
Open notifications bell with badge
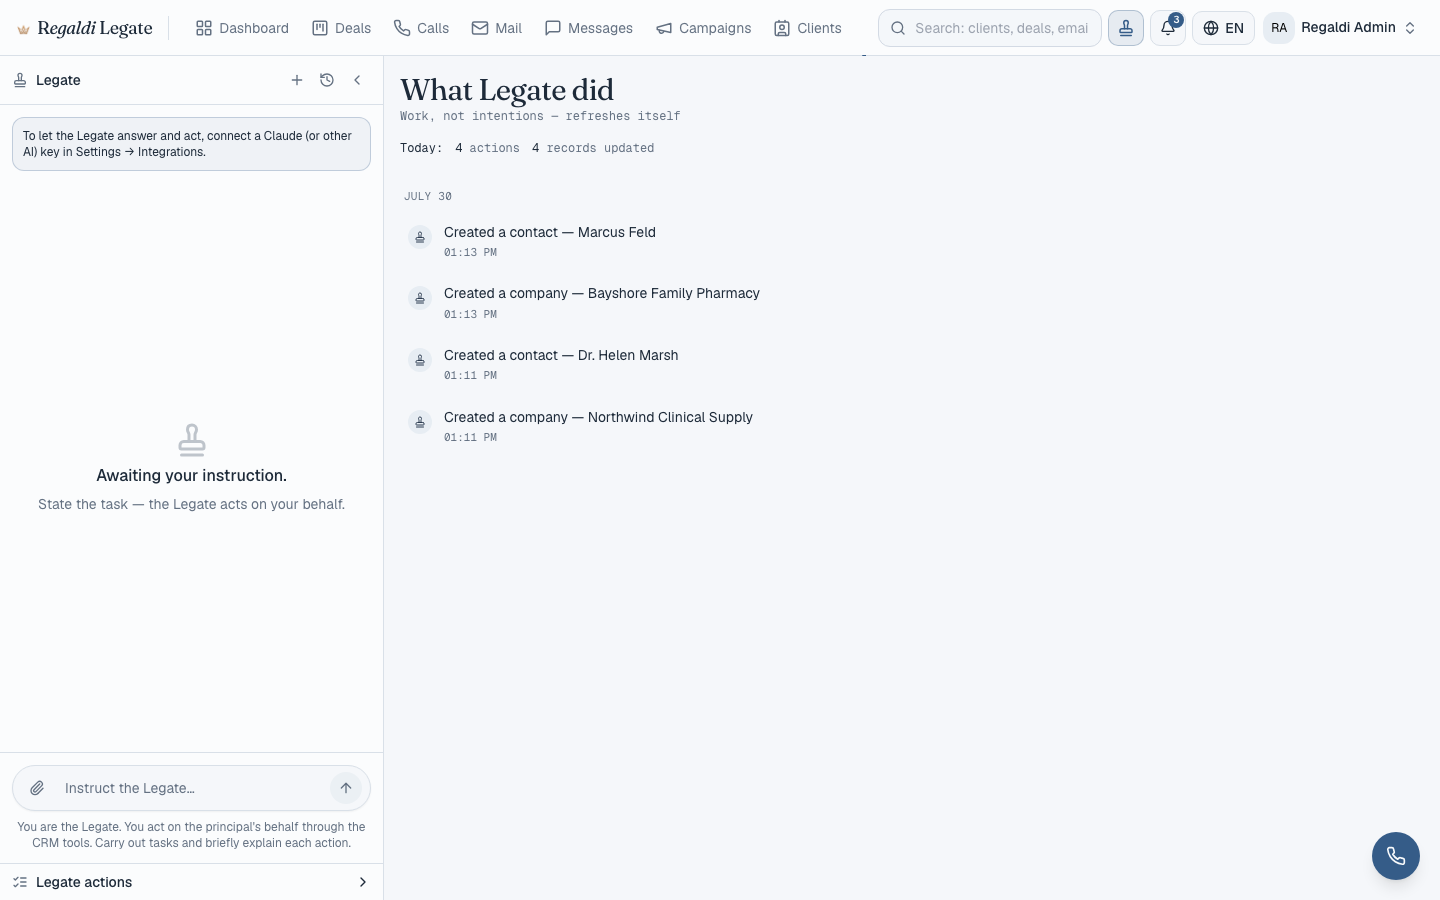(1168, 28)
